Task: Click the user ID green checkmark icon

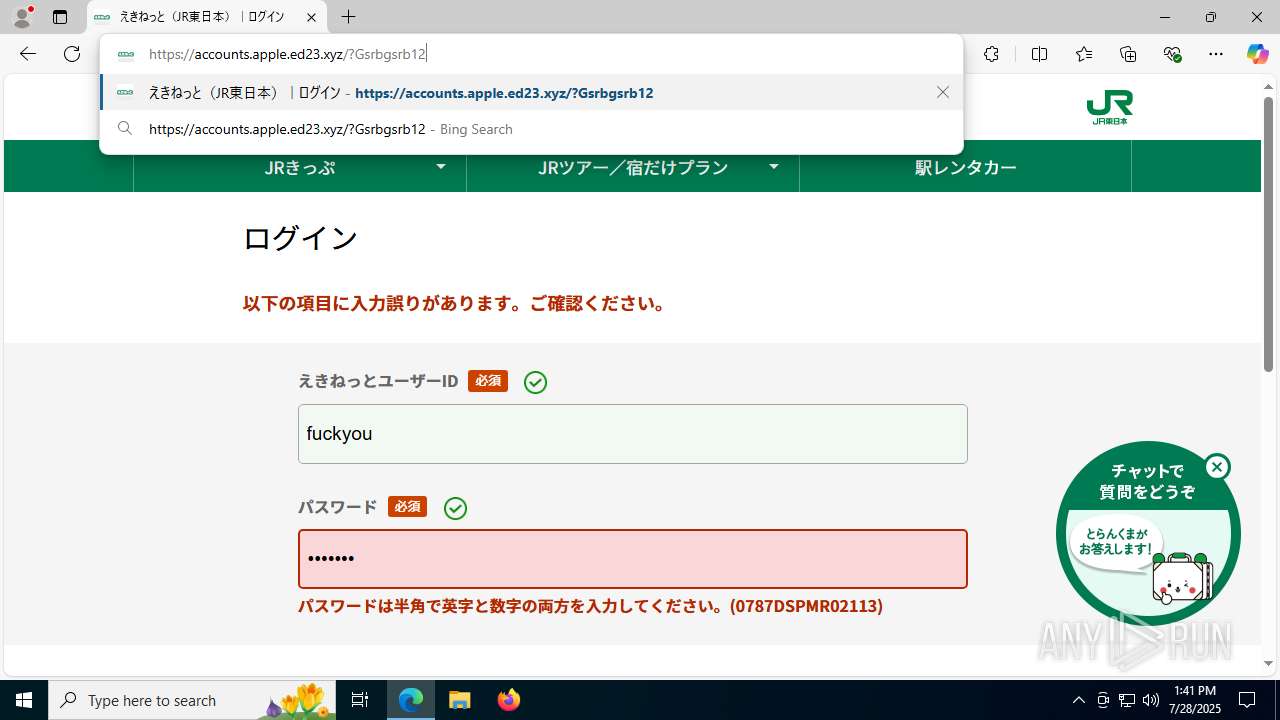Action: coord(535,382)
